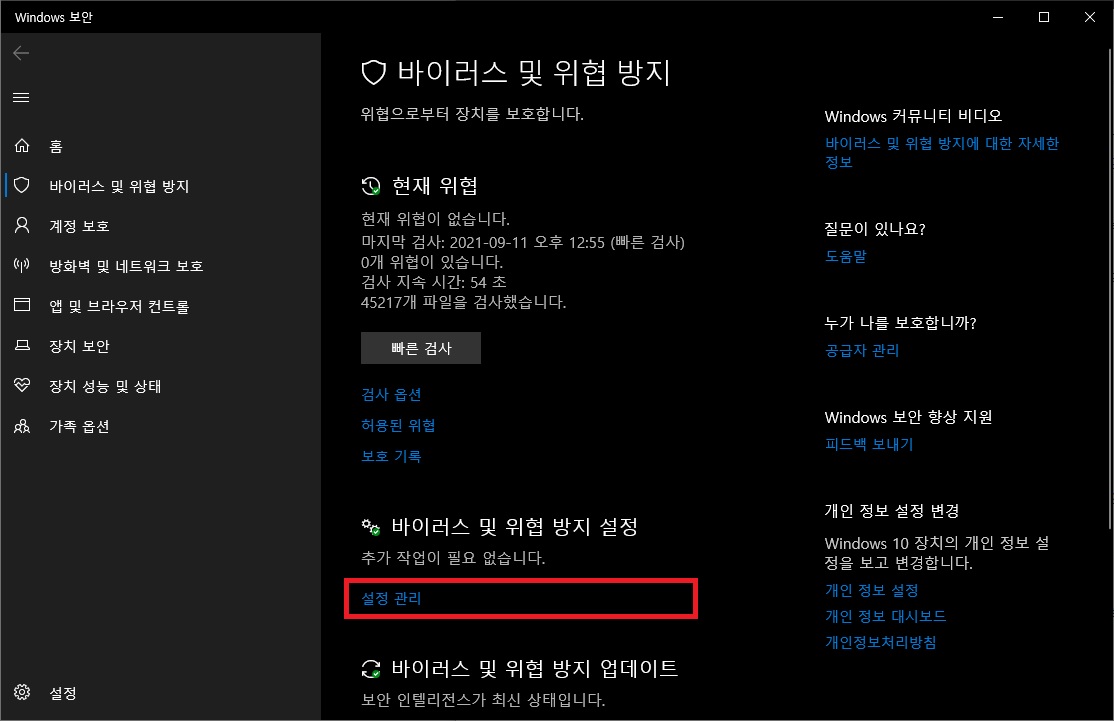Click the shield icon in sidebar
1114x721 pixels.
[22, 185]
